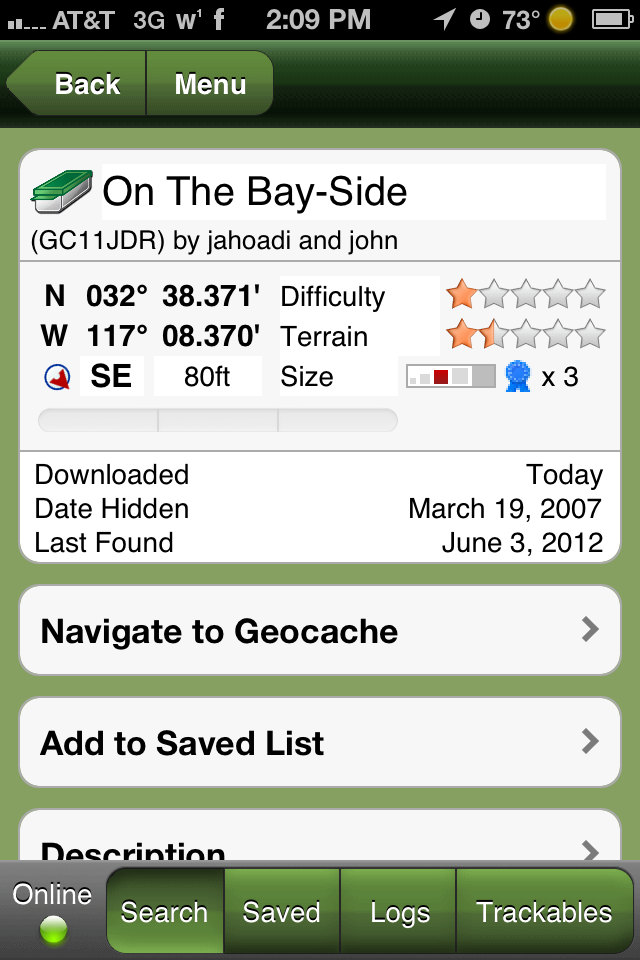The width and height of the screenshot is (640, 960).
Task: Tap the cache size indicator bar
Action: tap(450, 377)
